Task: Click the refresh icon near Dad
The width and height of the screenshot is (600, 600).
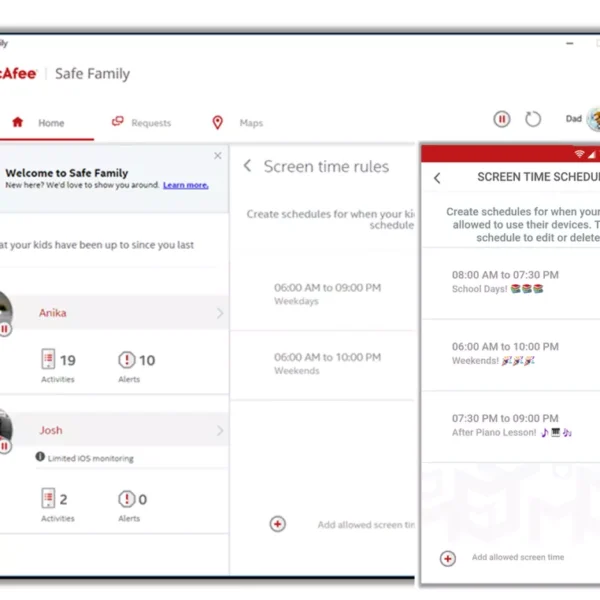Action: click(x=533, y=120)
